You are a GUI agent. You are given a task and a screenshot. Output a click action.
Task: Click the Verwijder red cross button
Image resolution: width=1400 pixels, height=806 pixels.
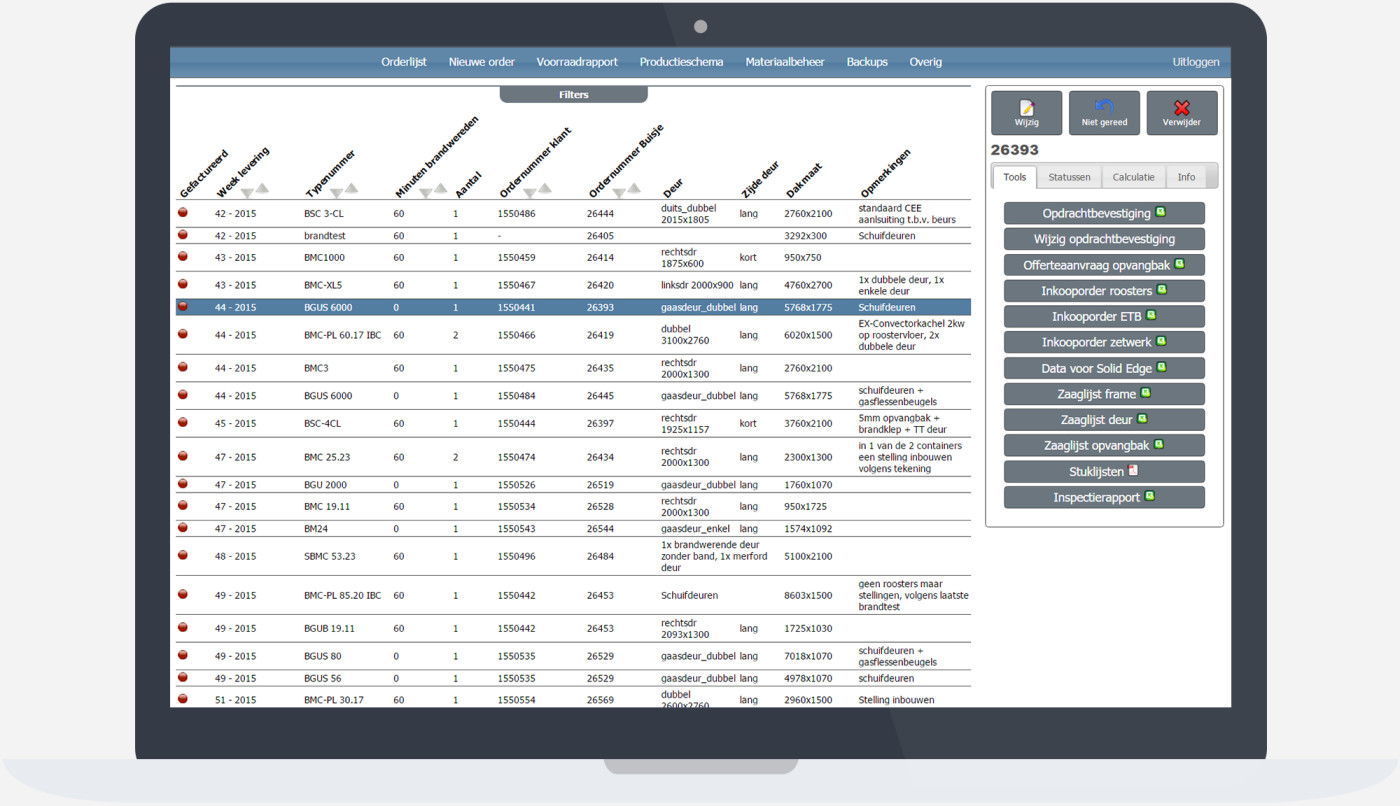pos(1182,113)
